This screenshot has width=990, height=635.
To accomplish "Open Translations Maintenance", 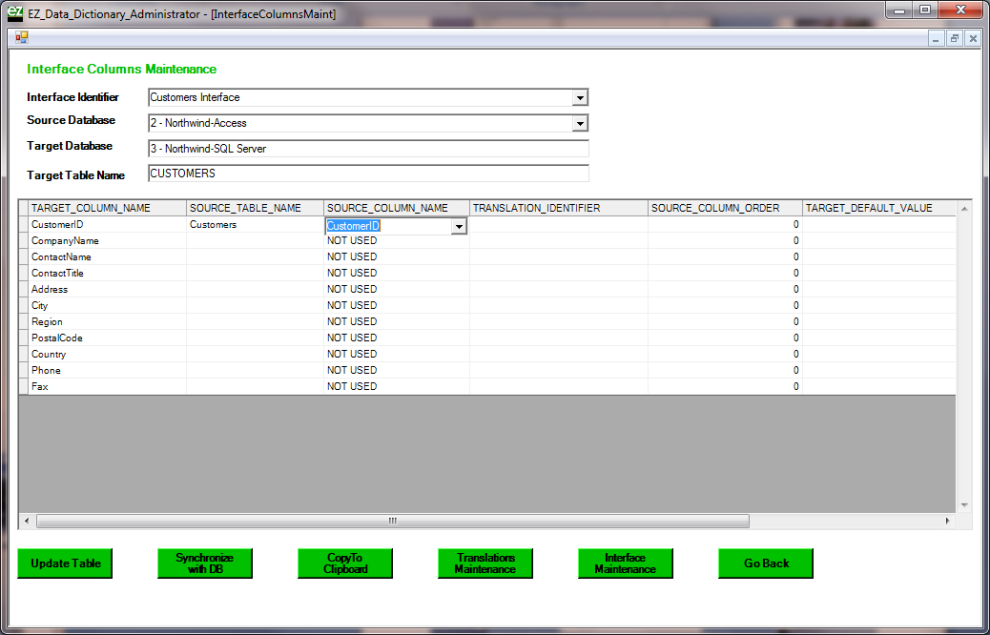I will [485, 563].
